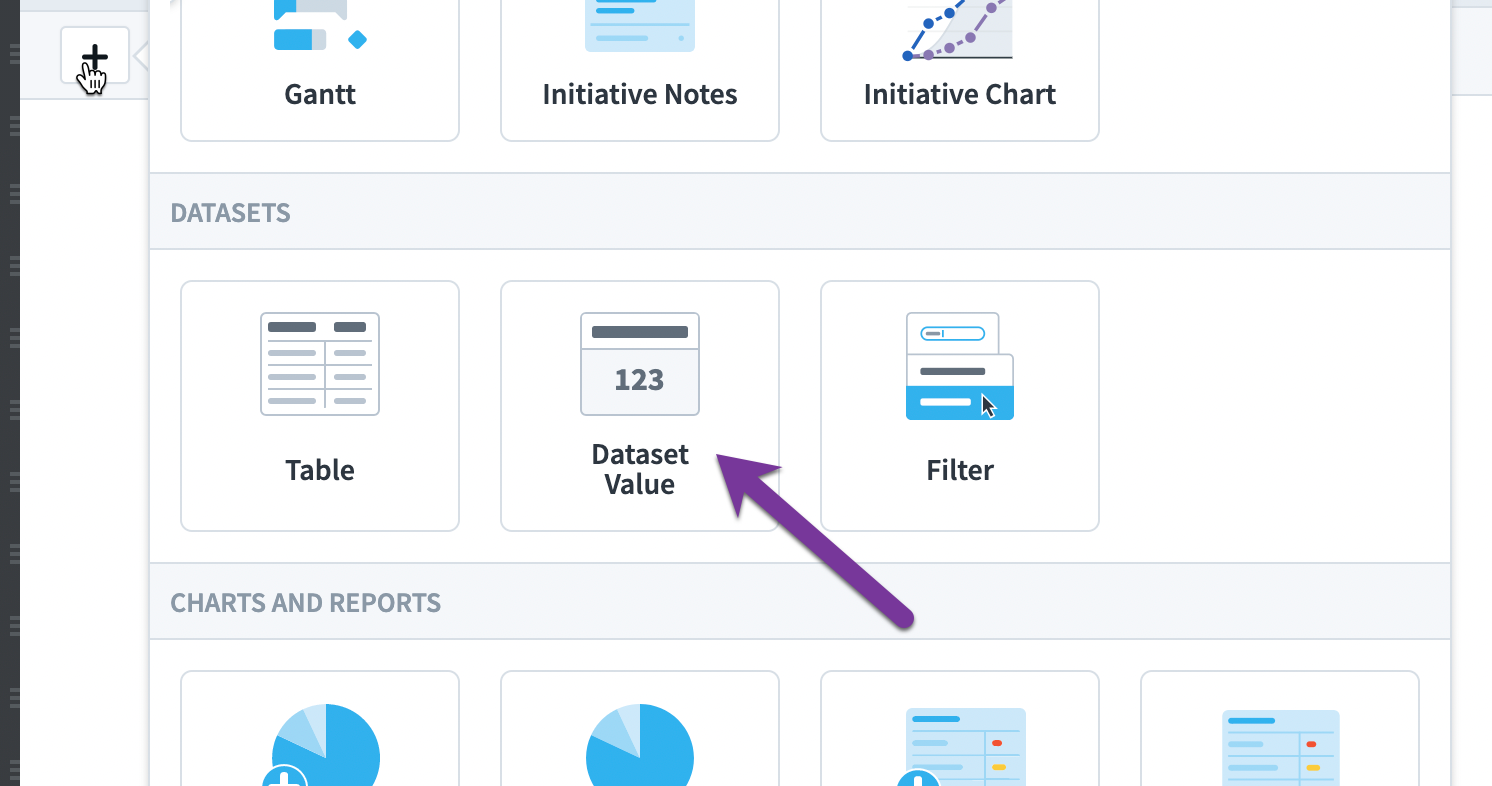Choose the Initiative Notes element
This screenshot has height=786, width=1492.
(x=640, y=70)
